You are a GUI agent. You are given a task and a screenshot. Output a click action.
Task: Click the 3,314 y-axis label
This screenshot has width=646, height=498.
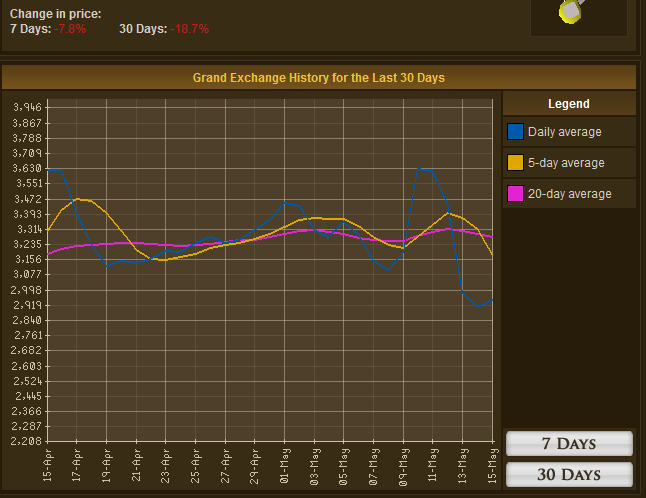tap(30, 229)
